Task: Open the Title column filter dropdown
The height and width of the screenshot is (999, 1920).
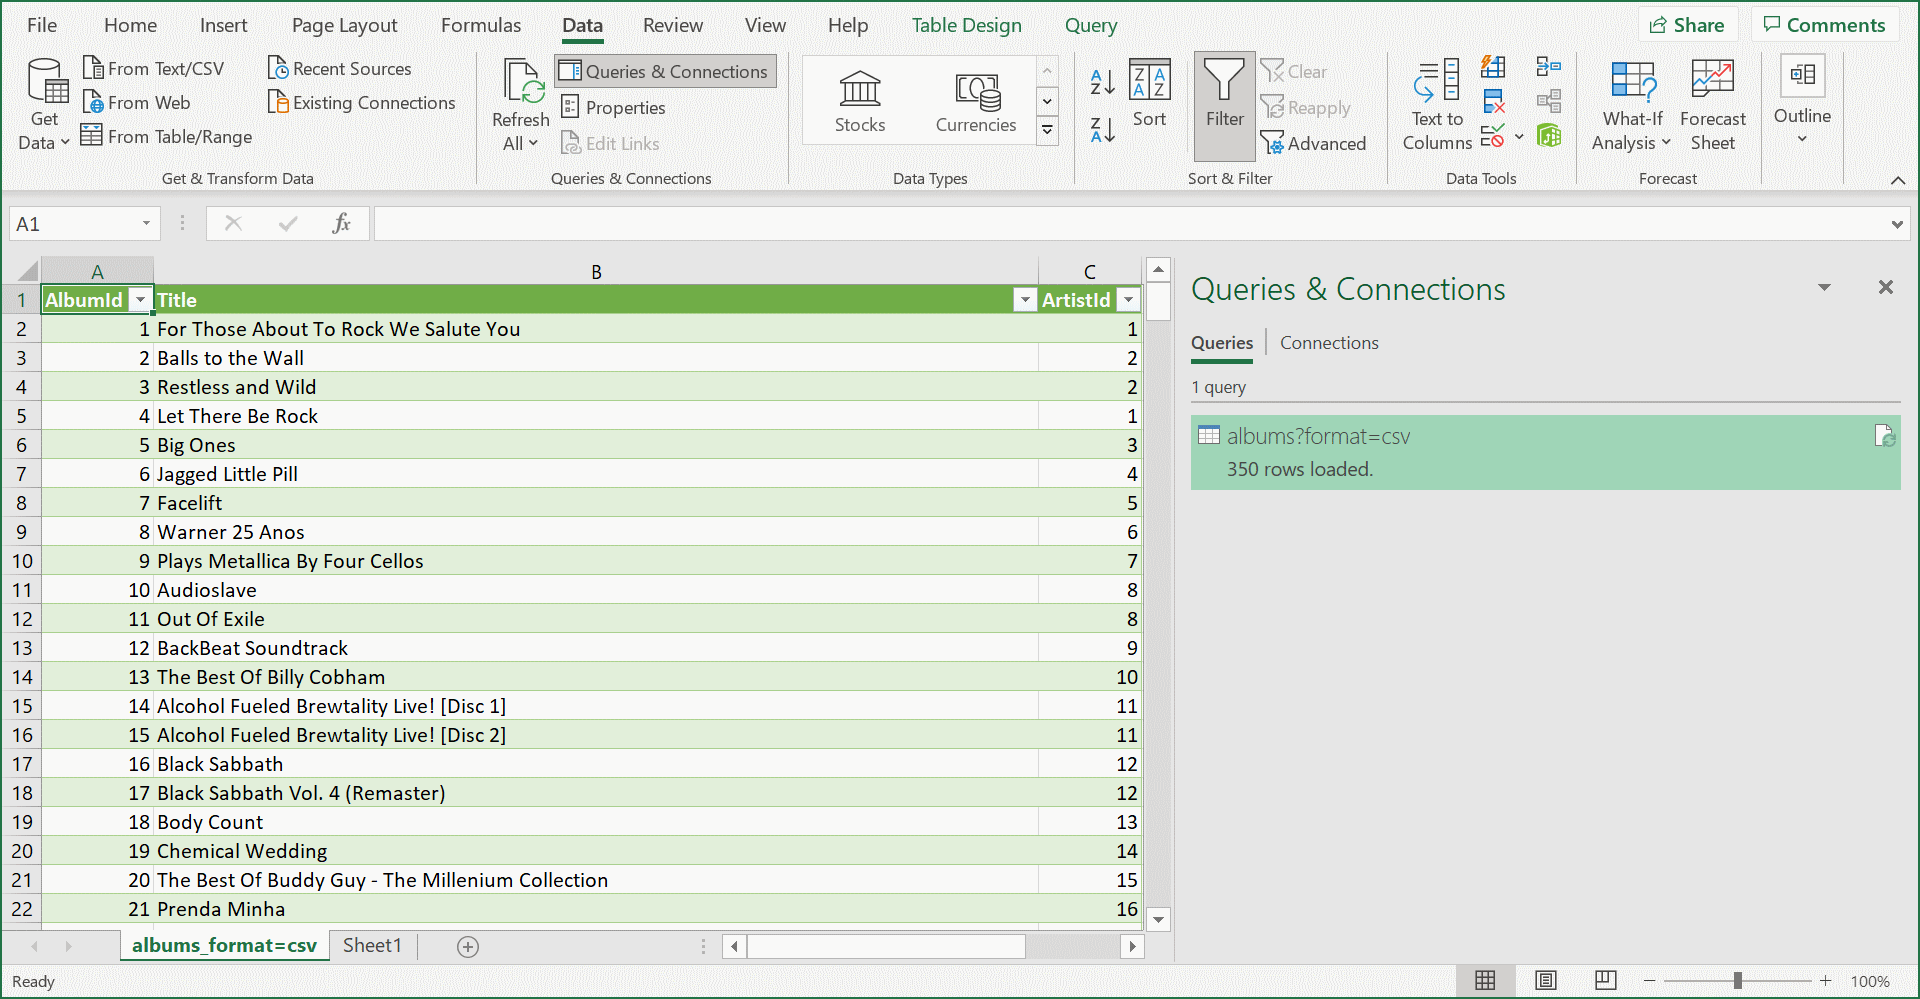Action: coord(1025,300)
